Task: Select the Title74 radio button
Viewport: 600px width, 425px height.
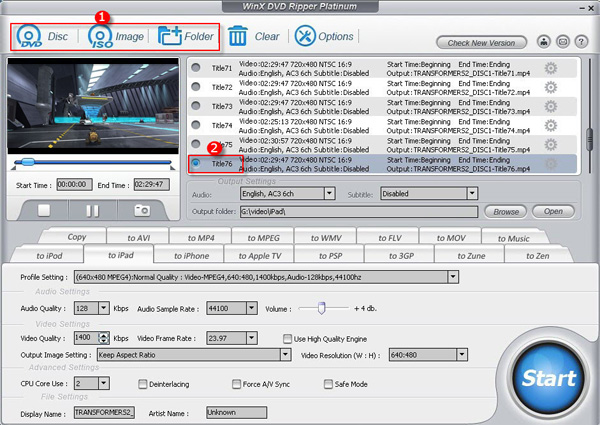Action: point(196,125)
